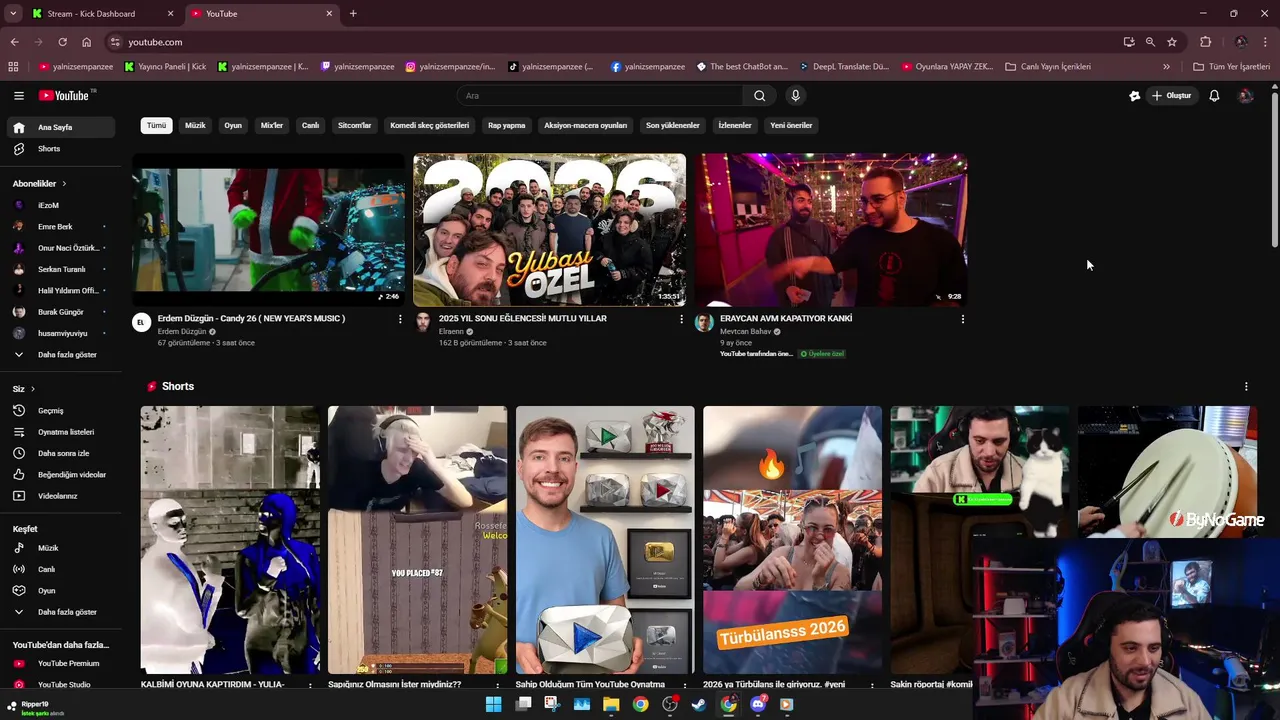
Task: Explore Müzik under Keşfet
Action: (x=59, y=548)
